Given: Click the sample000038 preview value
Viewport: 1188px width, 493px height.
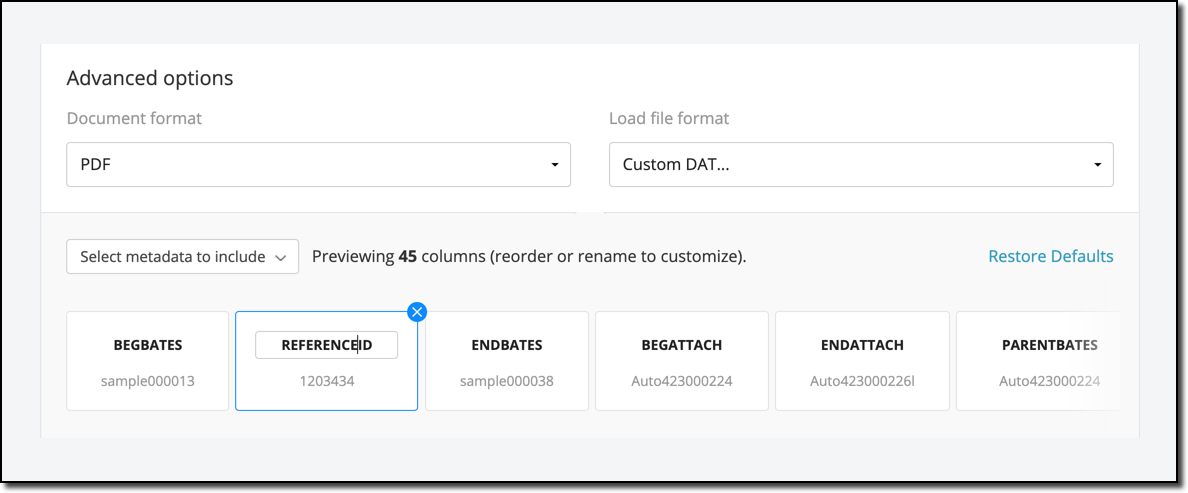Looking at the screenshot, I should pos(507,381).
